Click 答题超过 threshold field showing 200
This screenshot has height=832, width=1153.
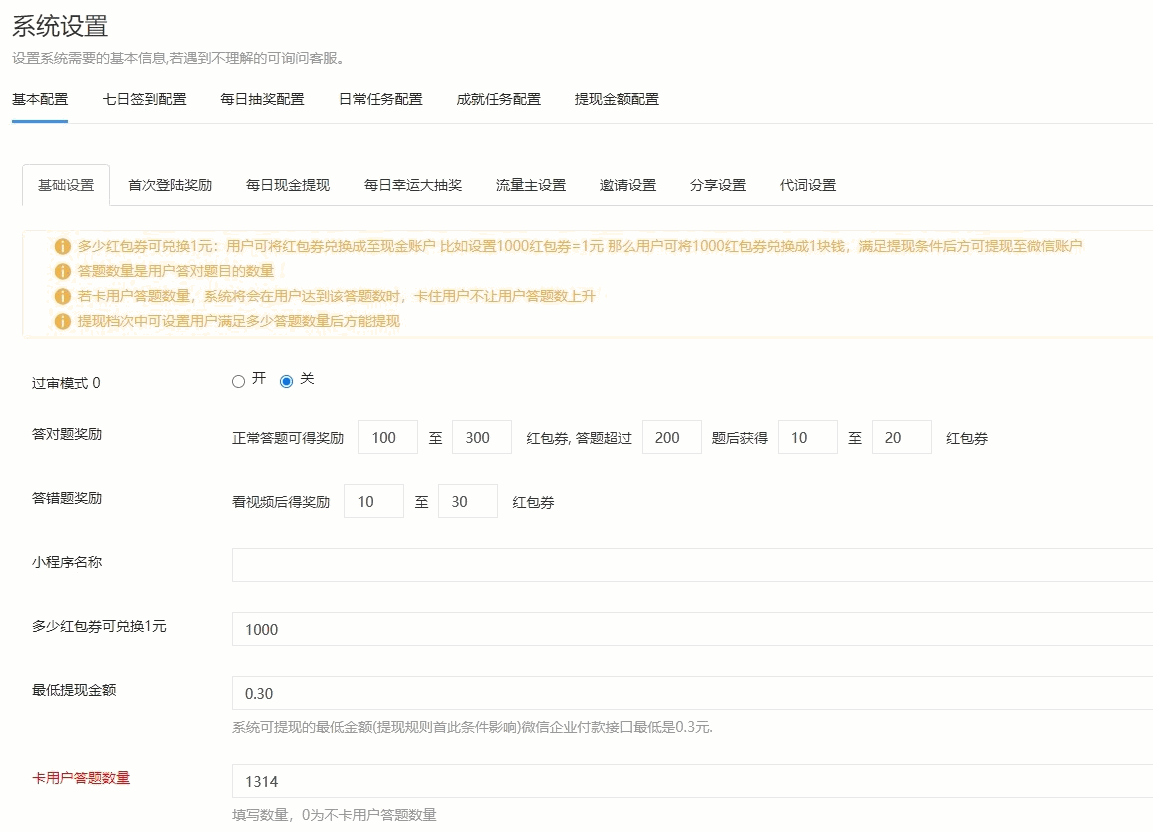click(671, 437)
